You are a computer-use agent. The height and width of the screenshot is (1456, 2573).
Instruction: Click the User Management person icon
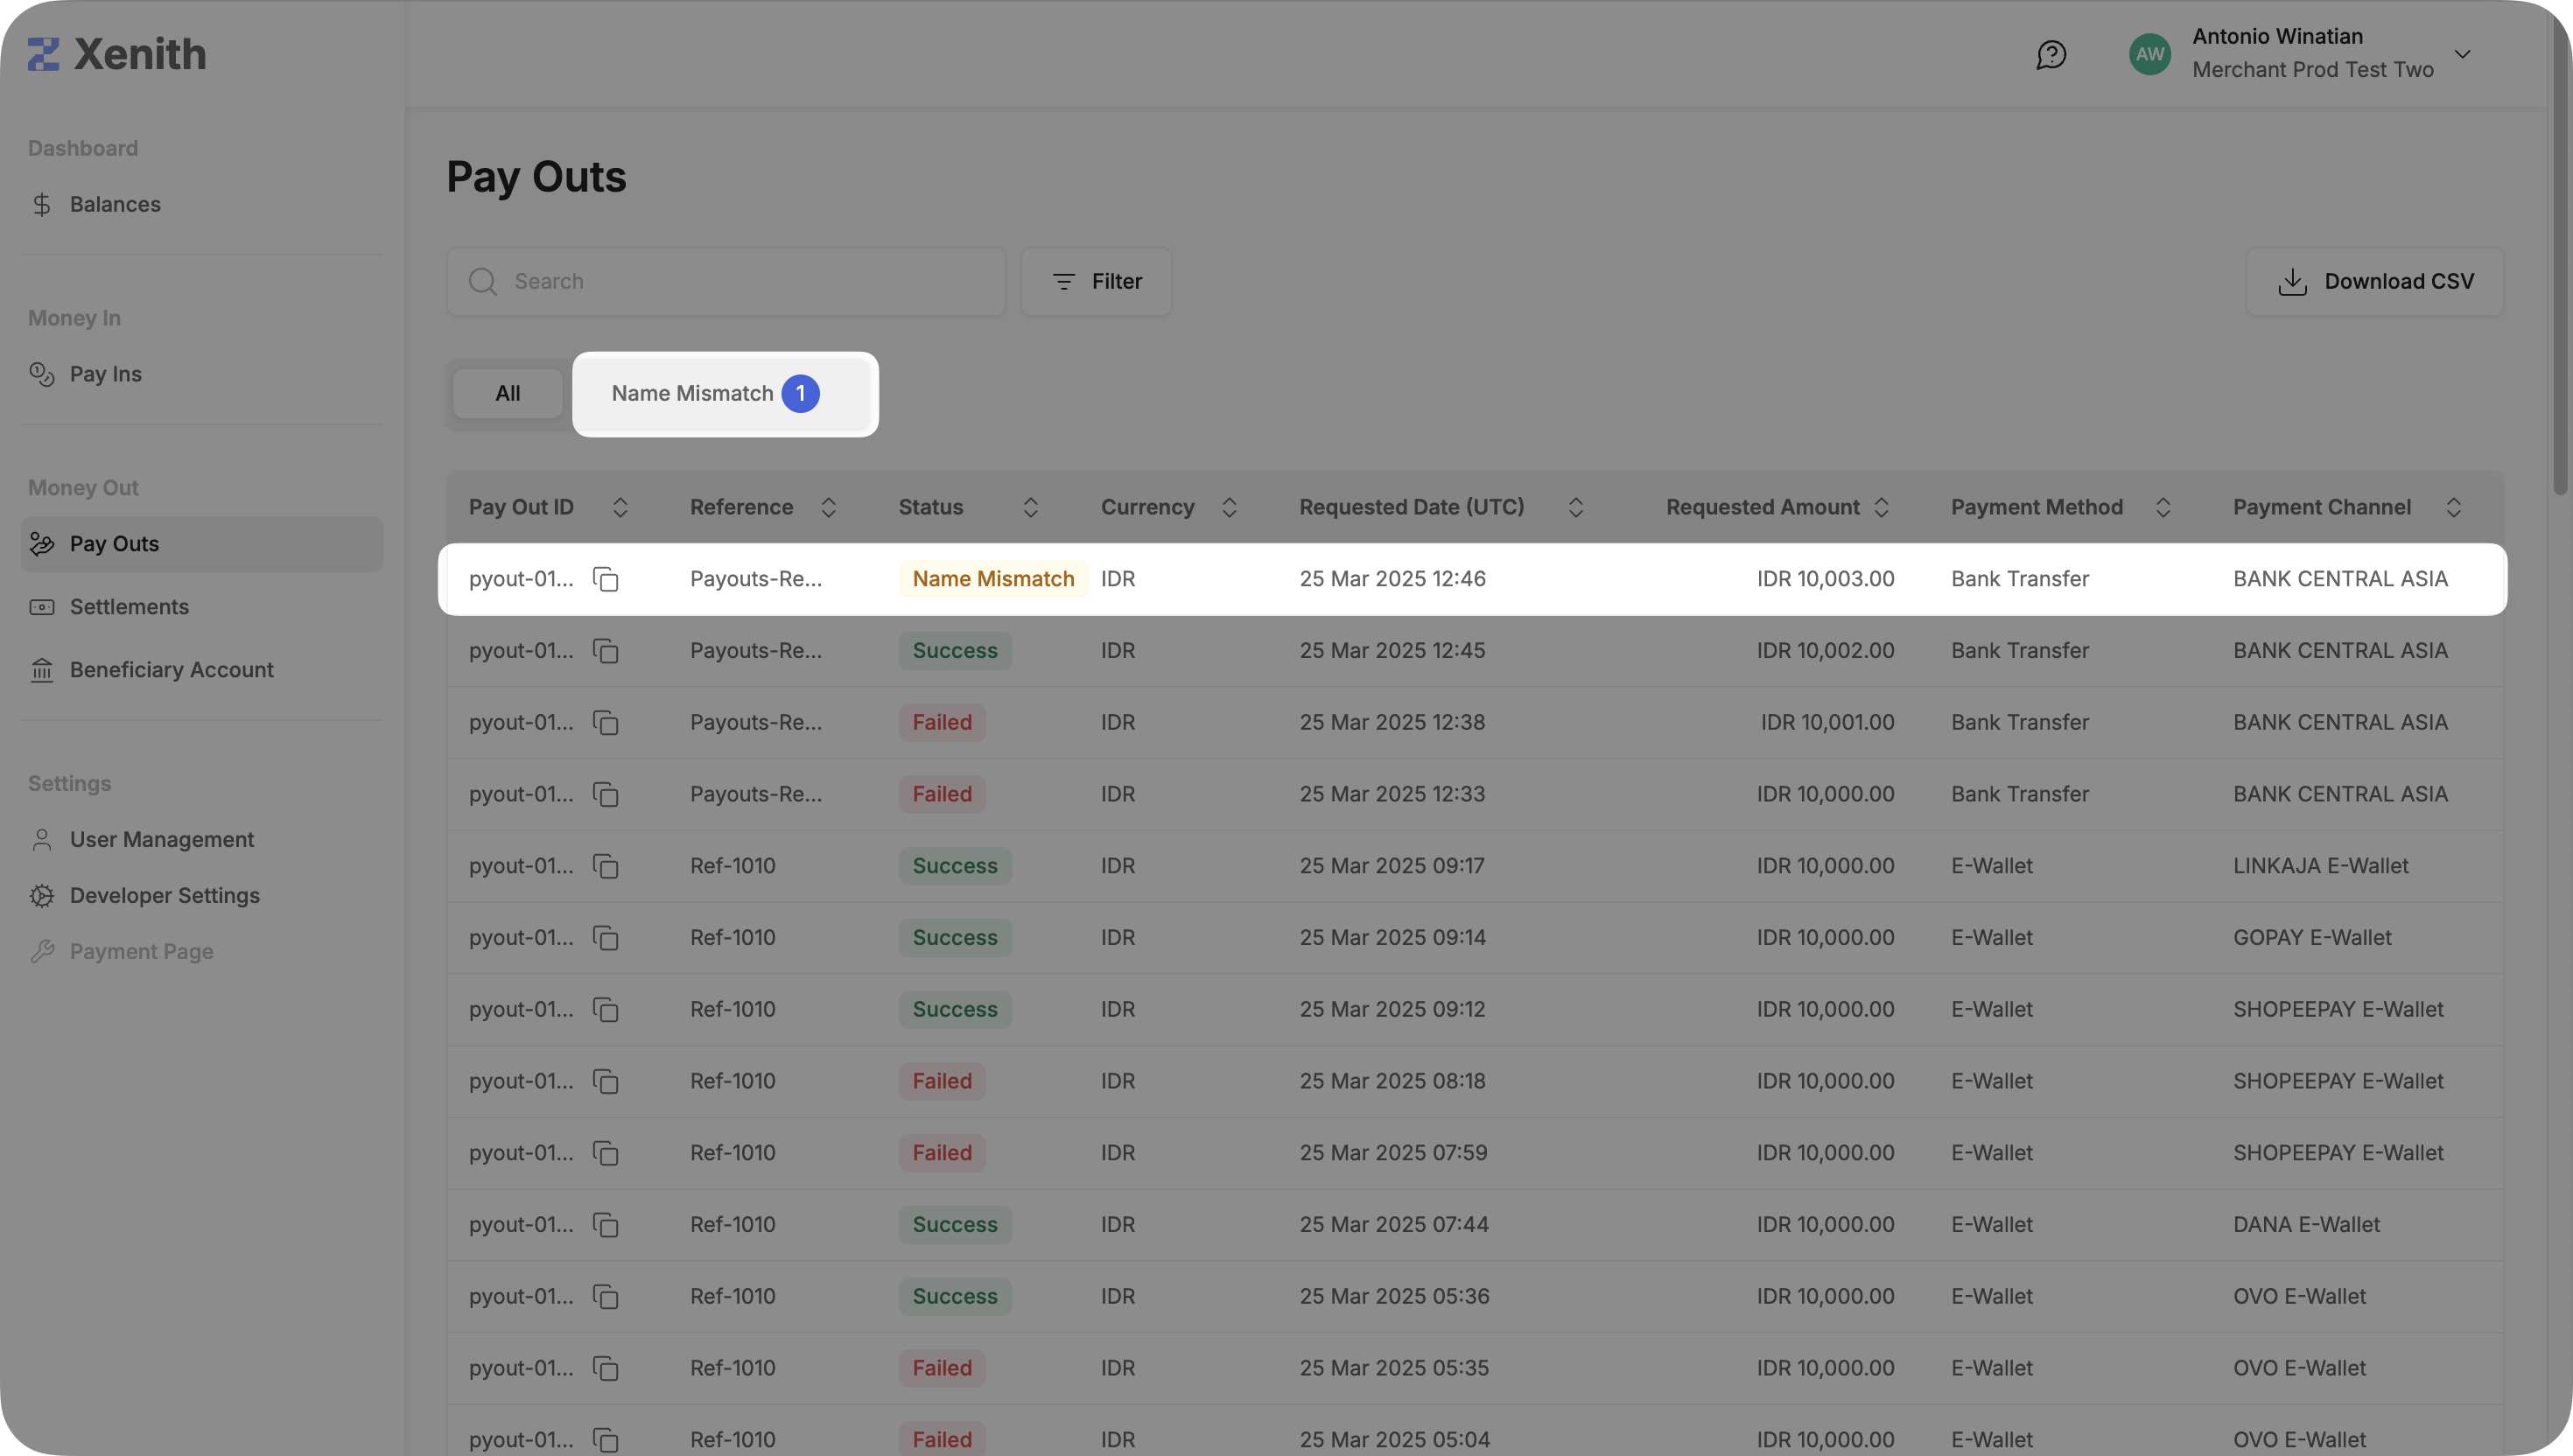(x=42, y=840)
